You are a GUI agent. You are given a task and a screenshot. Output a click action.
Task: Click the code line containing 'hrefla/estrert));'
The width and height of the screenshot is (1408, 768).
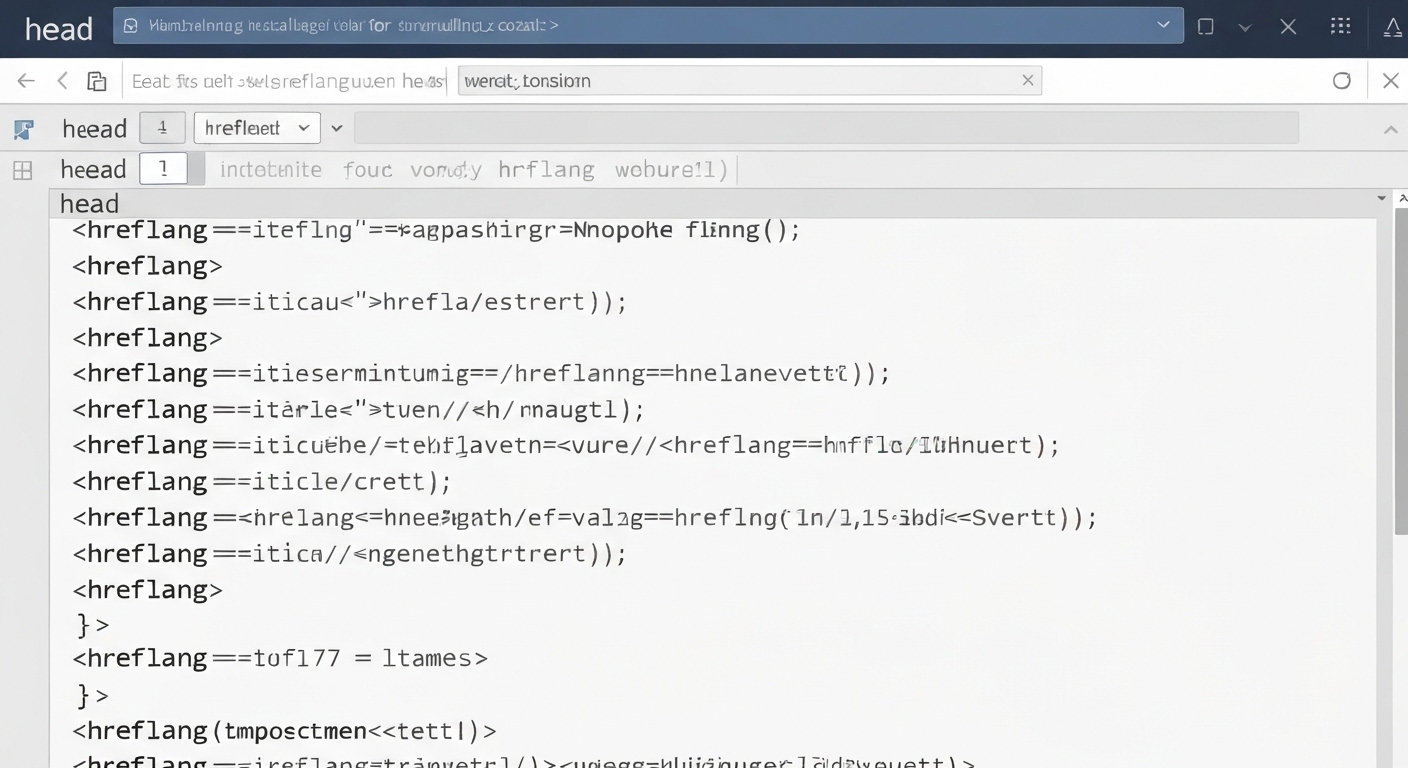click(x=350, y=302)
